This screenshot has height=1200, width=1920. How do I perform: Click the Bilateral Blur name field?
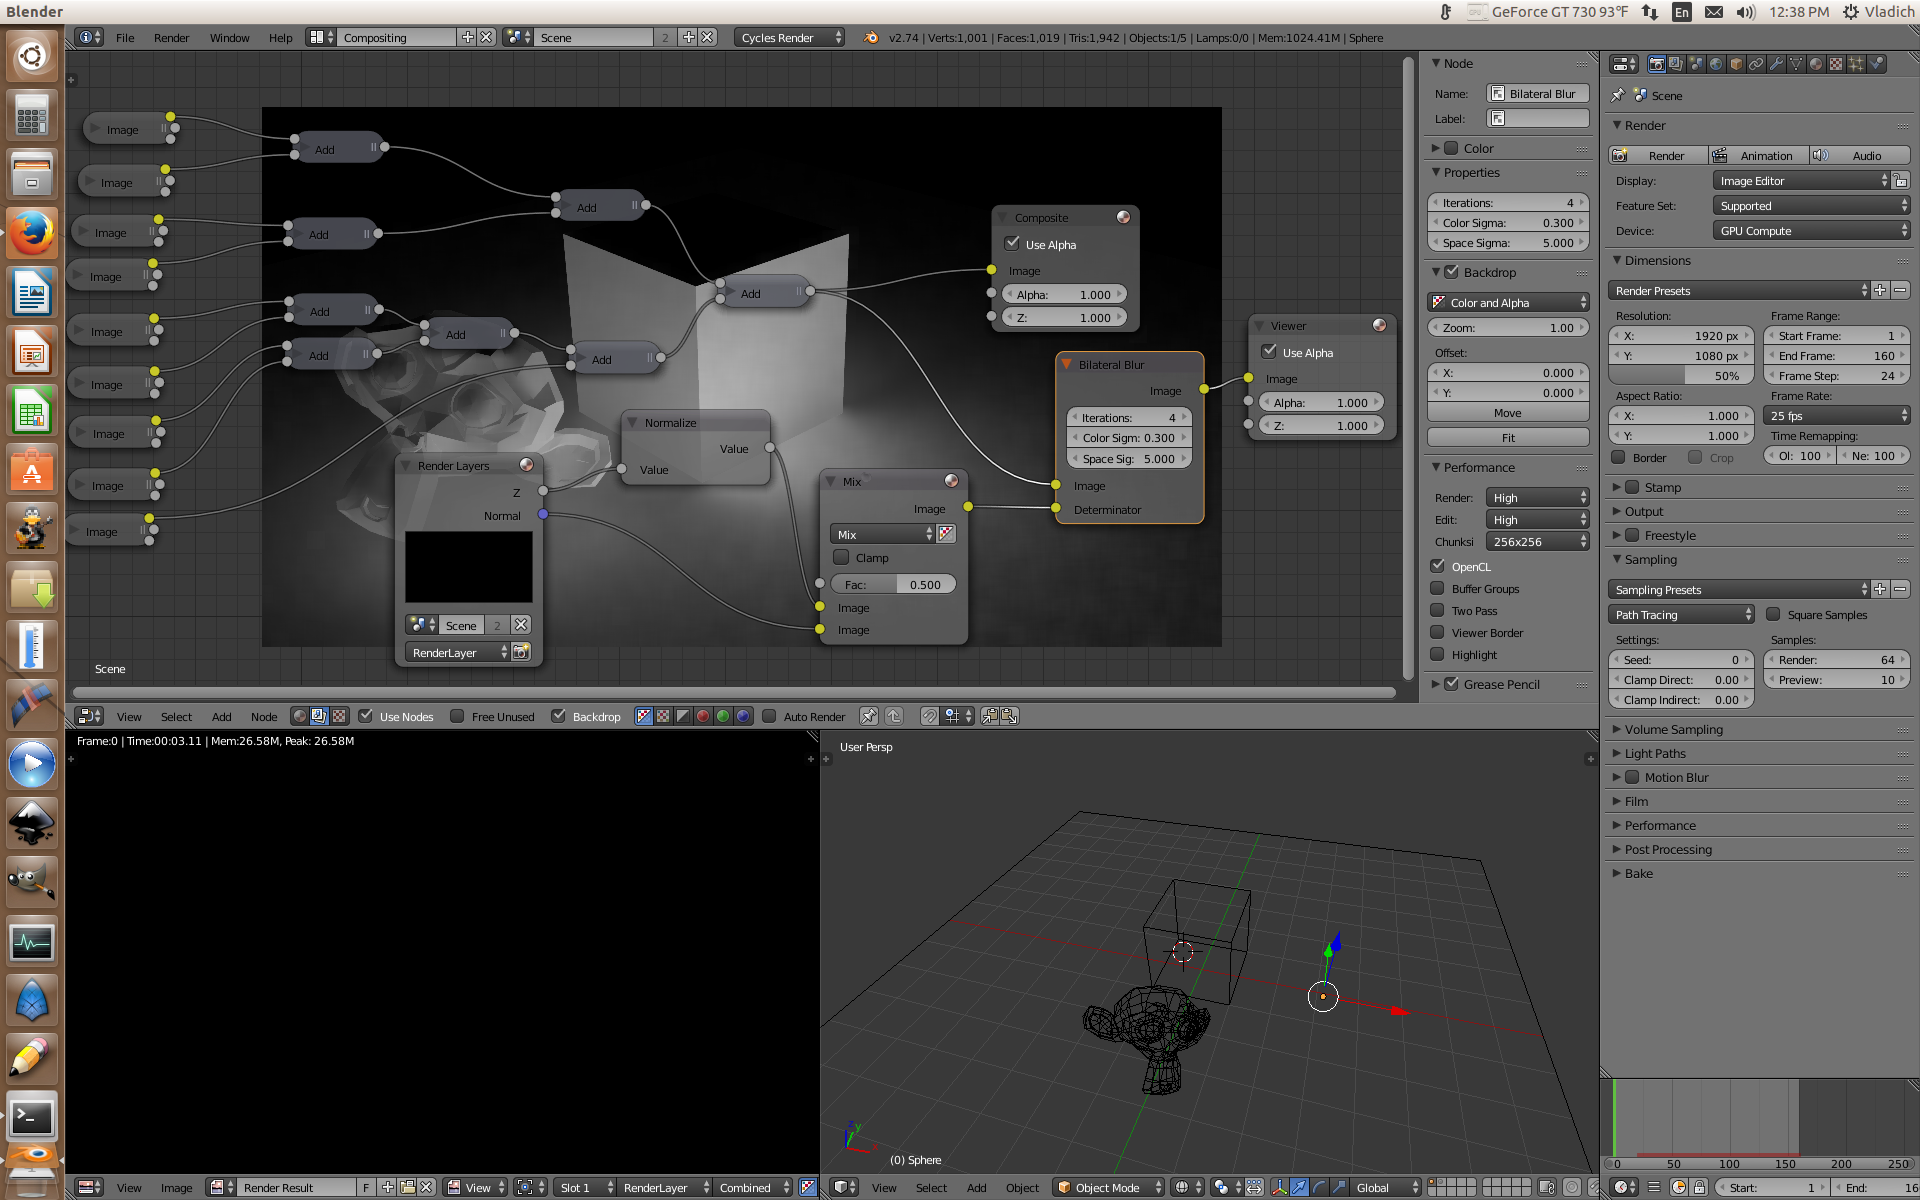pos(1538,93)
